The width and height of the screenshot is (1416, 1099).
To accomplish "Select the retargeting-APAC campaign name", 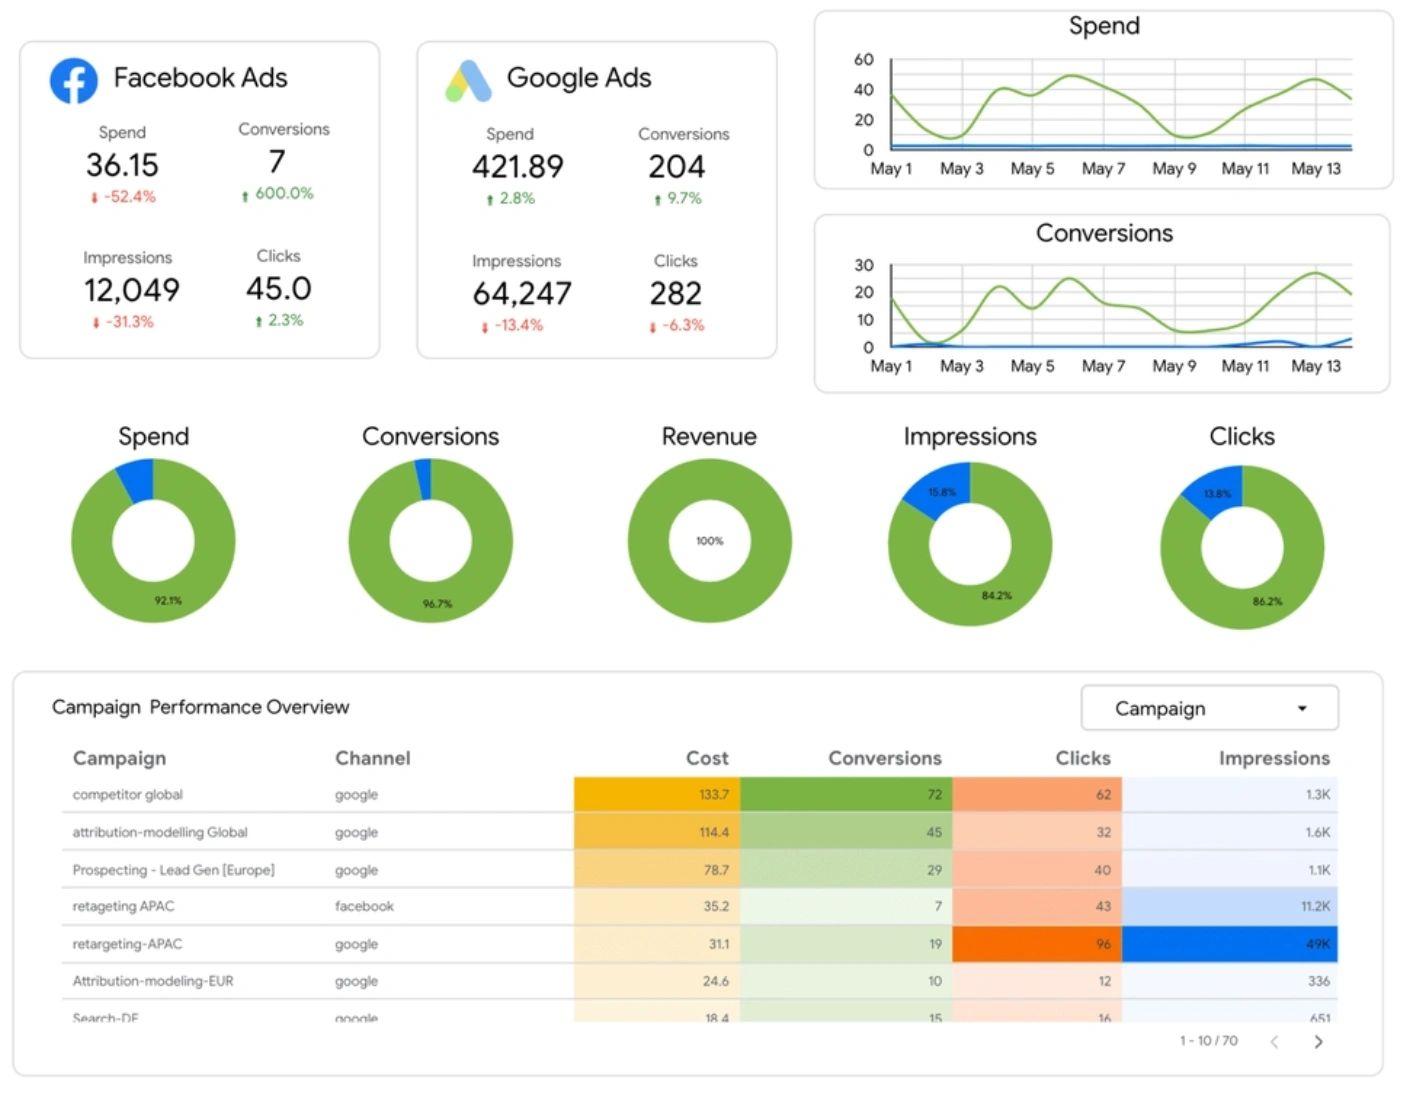I will point(127,944).
